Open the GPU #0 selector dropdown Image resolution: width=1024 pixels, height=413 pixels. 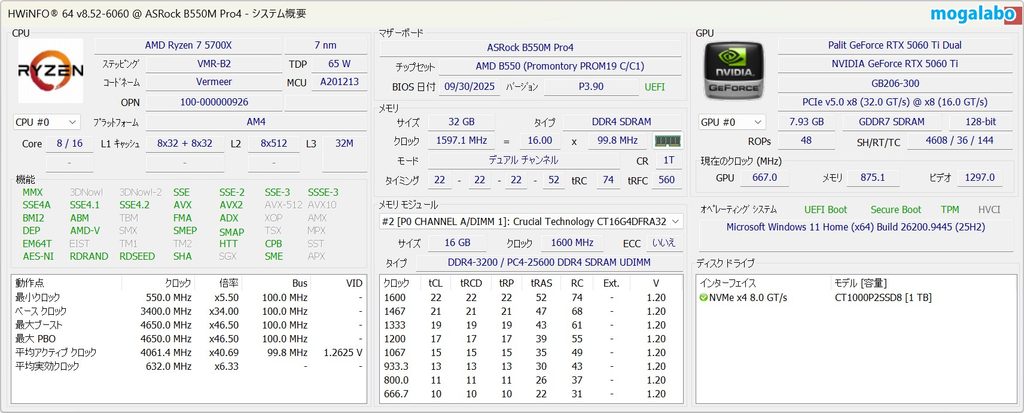tap(732, 122)
